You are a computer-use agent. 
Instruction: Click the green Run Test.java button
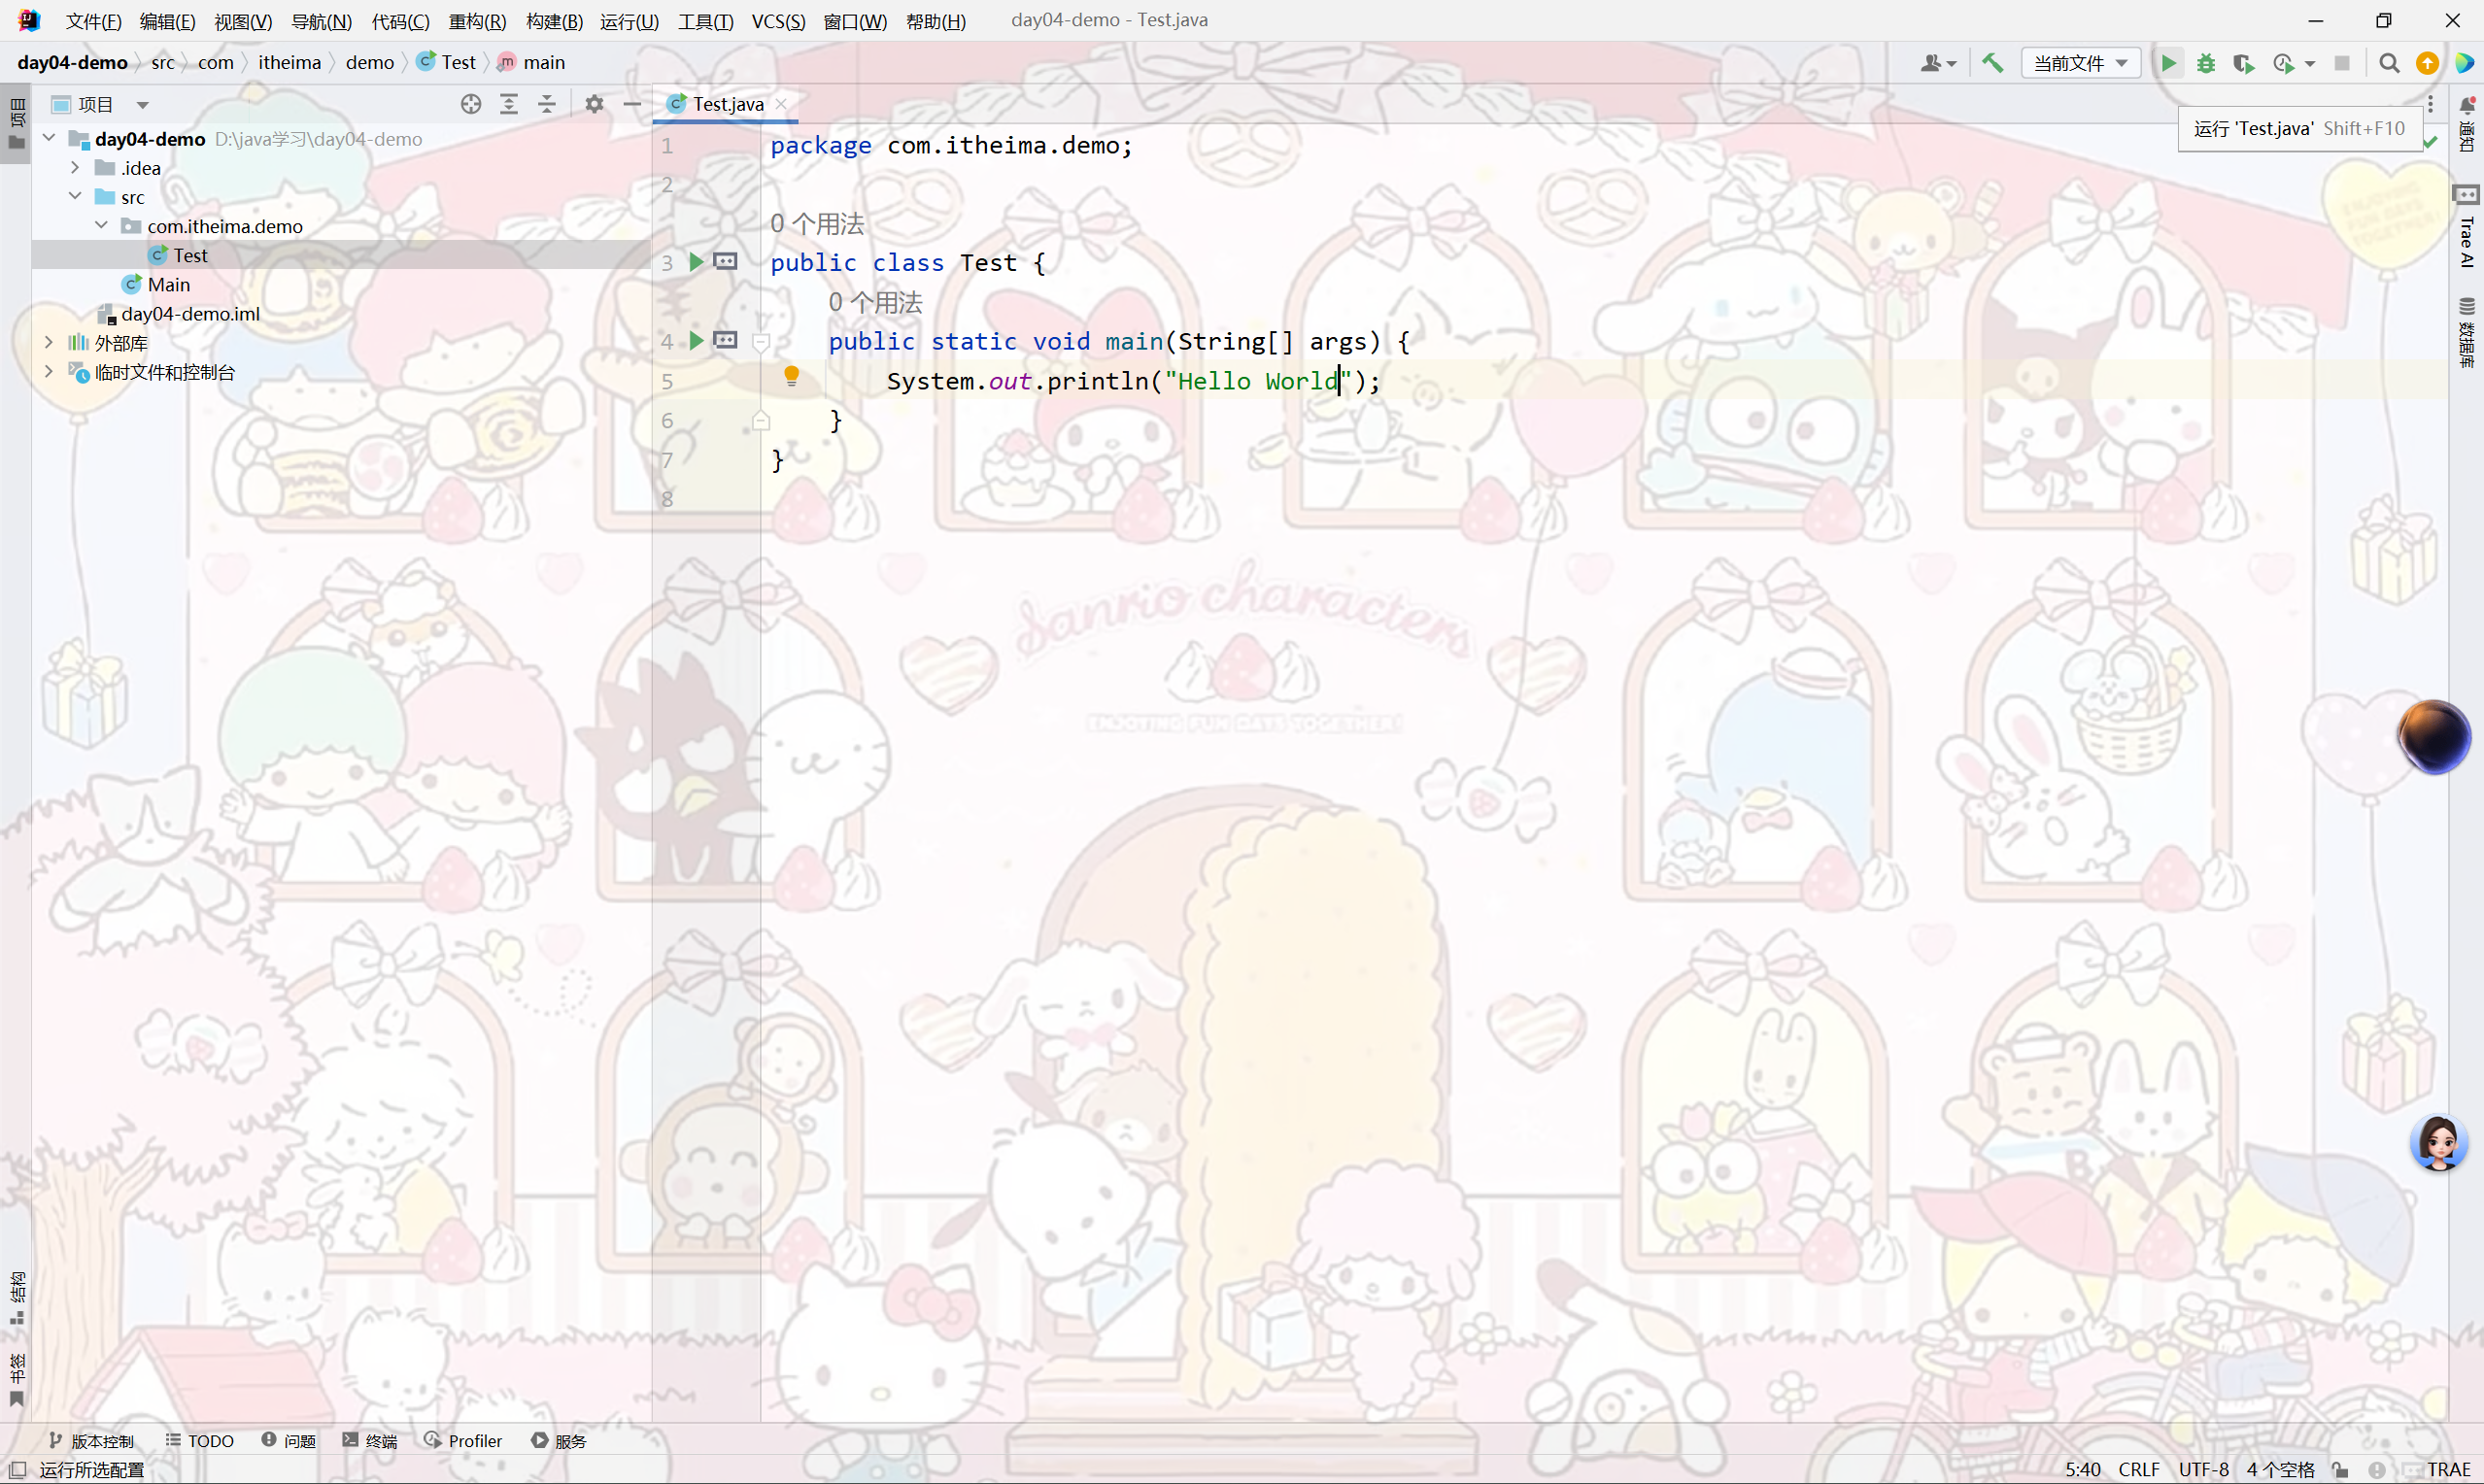(2168, 63)
